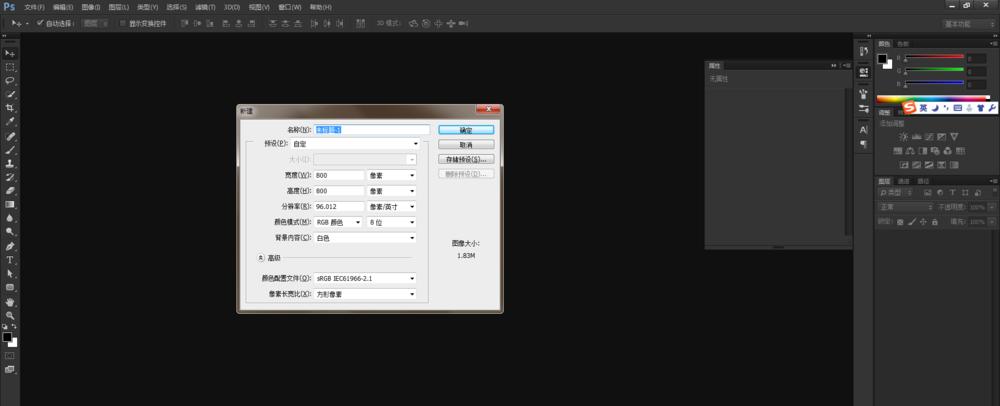Open the 分辨率 unit dropdown
1000x406 pixels.
pos(392,207)
